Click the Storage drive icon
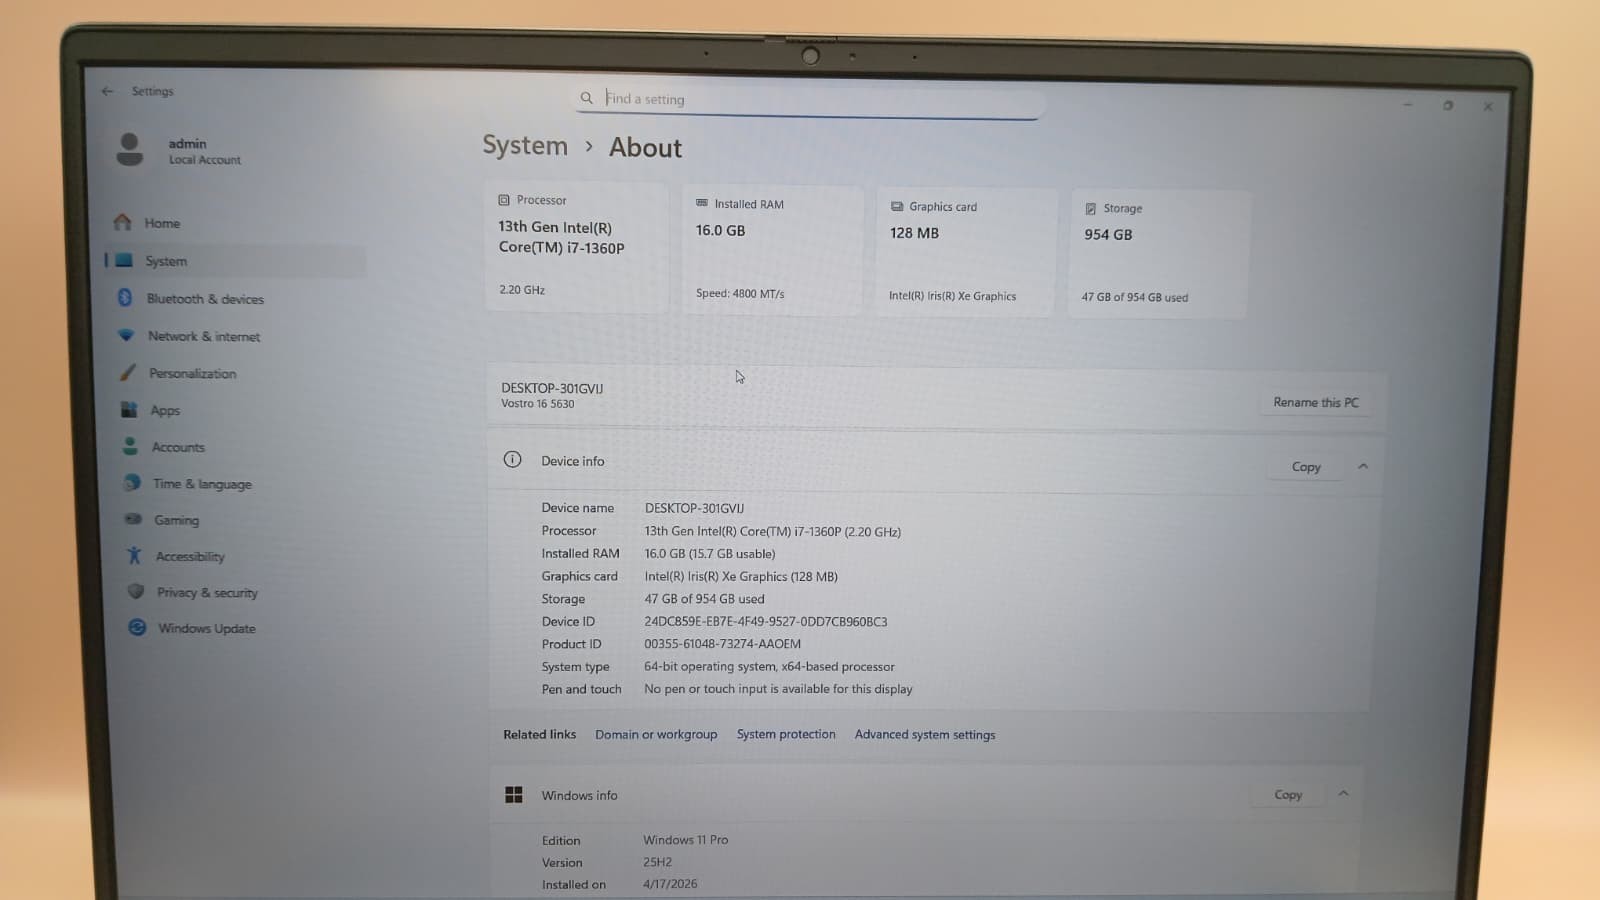The width and height of the screenshot is (1600, 900). click(x=1091, y=209)
